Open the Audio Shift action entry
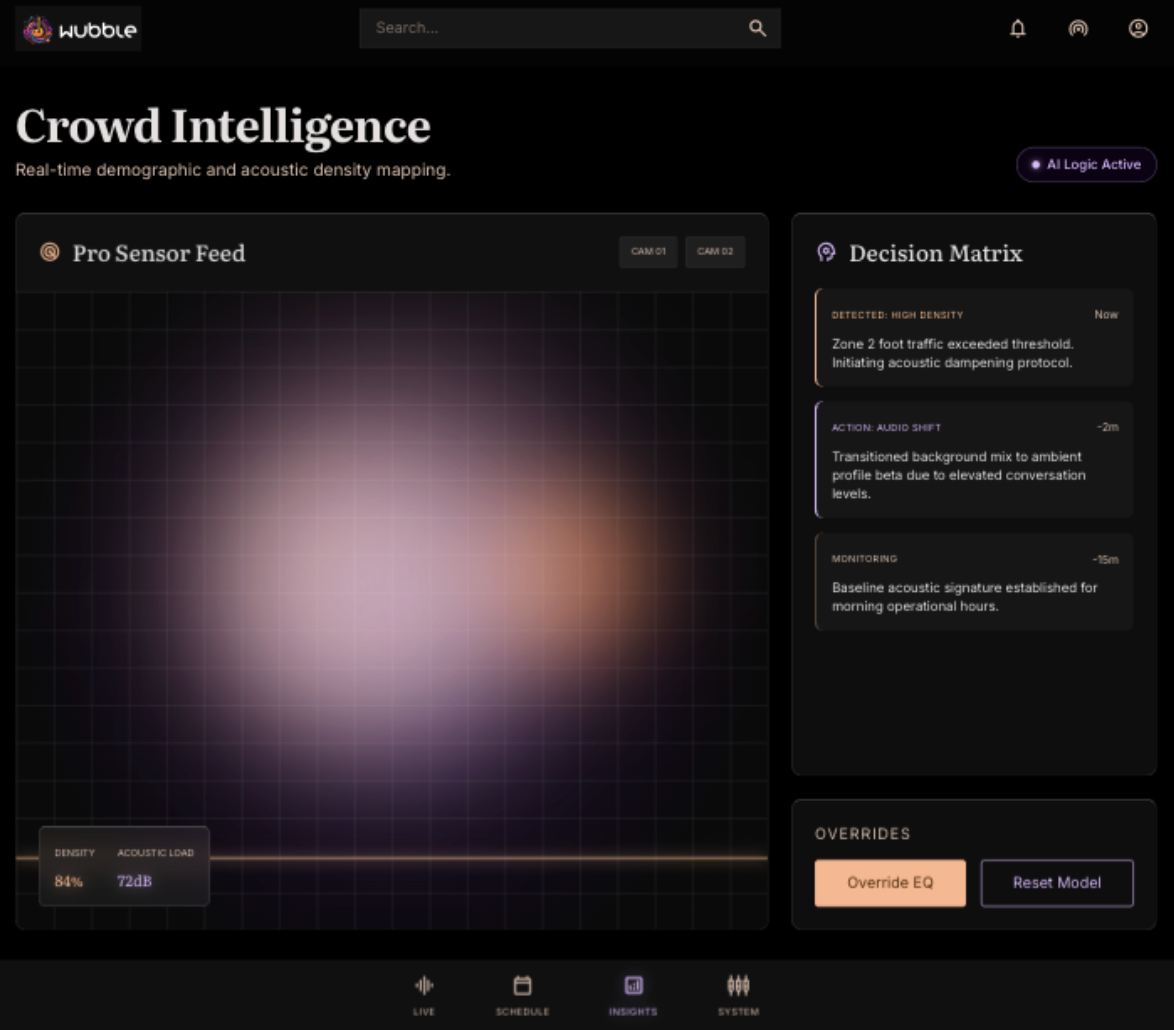The image size is (1174, 1030). 973,460
